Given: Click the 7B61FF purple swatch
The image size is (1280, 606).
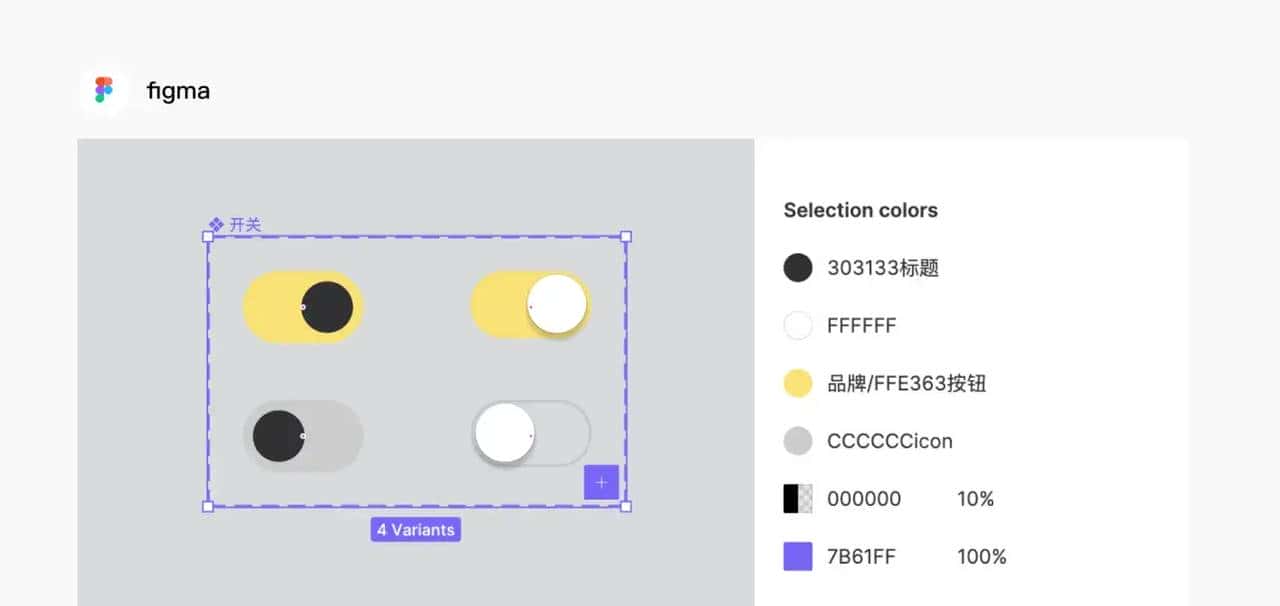Looking at the screenshot, I should (x=797, y=556).
